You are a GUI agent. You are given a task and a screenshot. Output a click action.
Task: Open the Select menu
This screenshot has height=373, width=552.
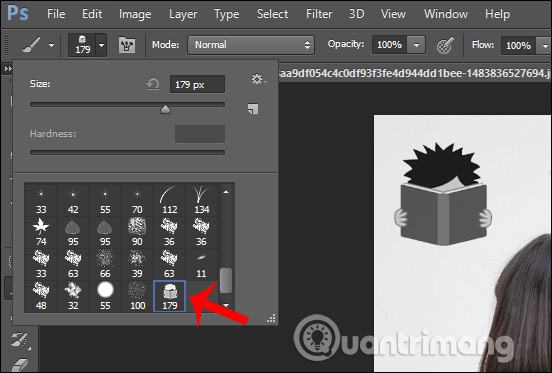[x=272, y=14]
